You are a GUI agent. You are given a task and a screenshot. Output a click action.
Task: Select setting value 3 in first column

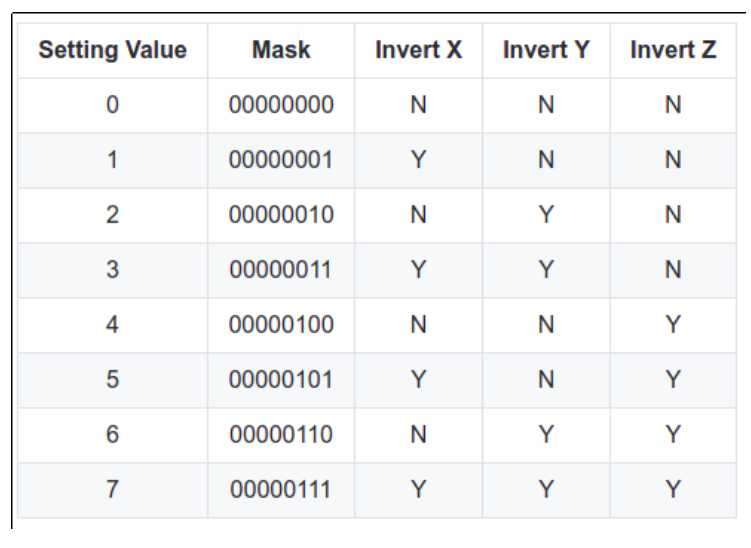112,271
